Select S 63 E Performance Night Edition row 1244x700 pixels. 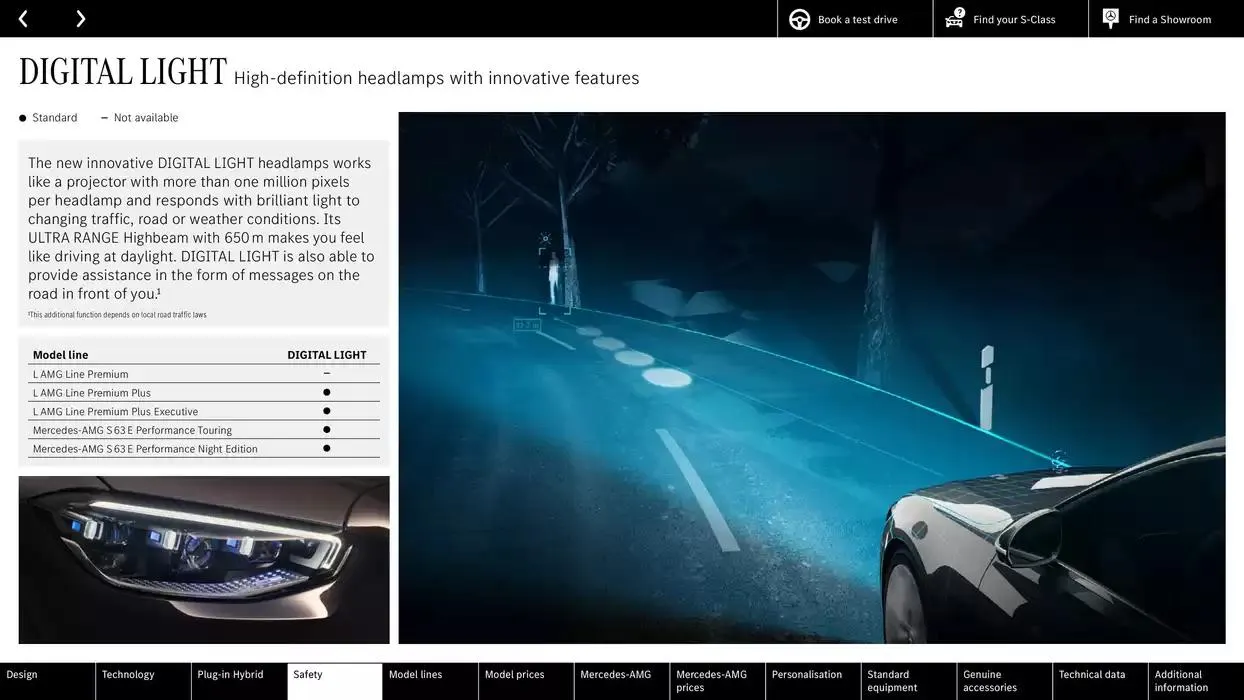(x=204, y=449)
